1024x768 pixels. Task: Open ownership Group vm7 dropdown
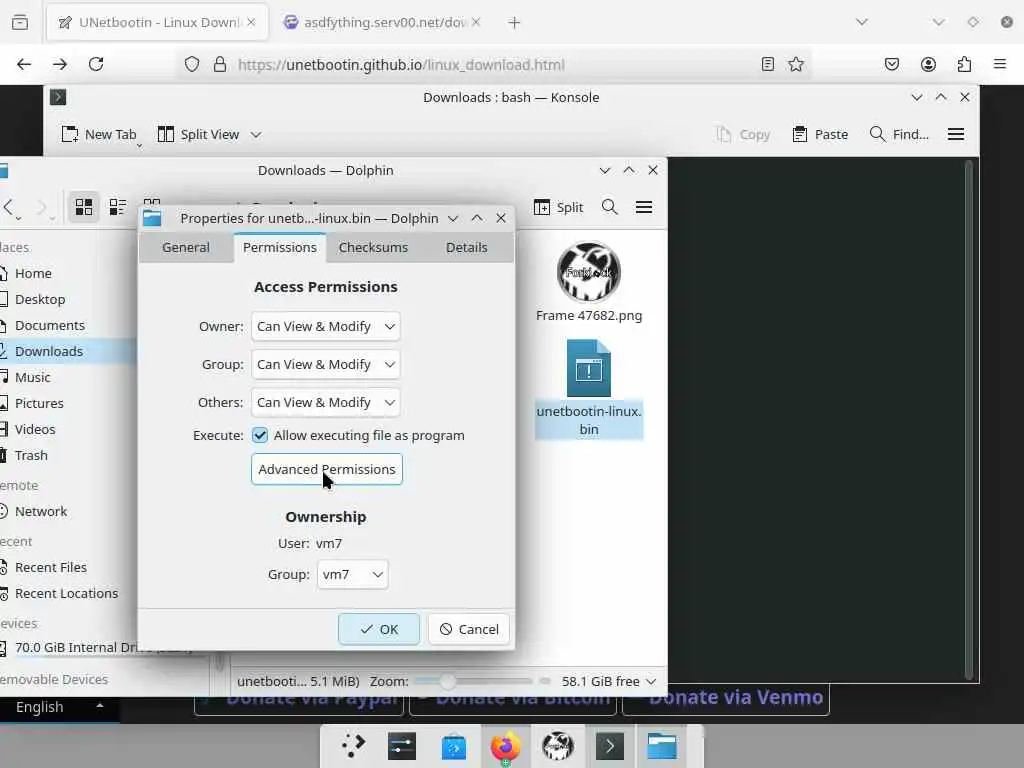(353, 574)
